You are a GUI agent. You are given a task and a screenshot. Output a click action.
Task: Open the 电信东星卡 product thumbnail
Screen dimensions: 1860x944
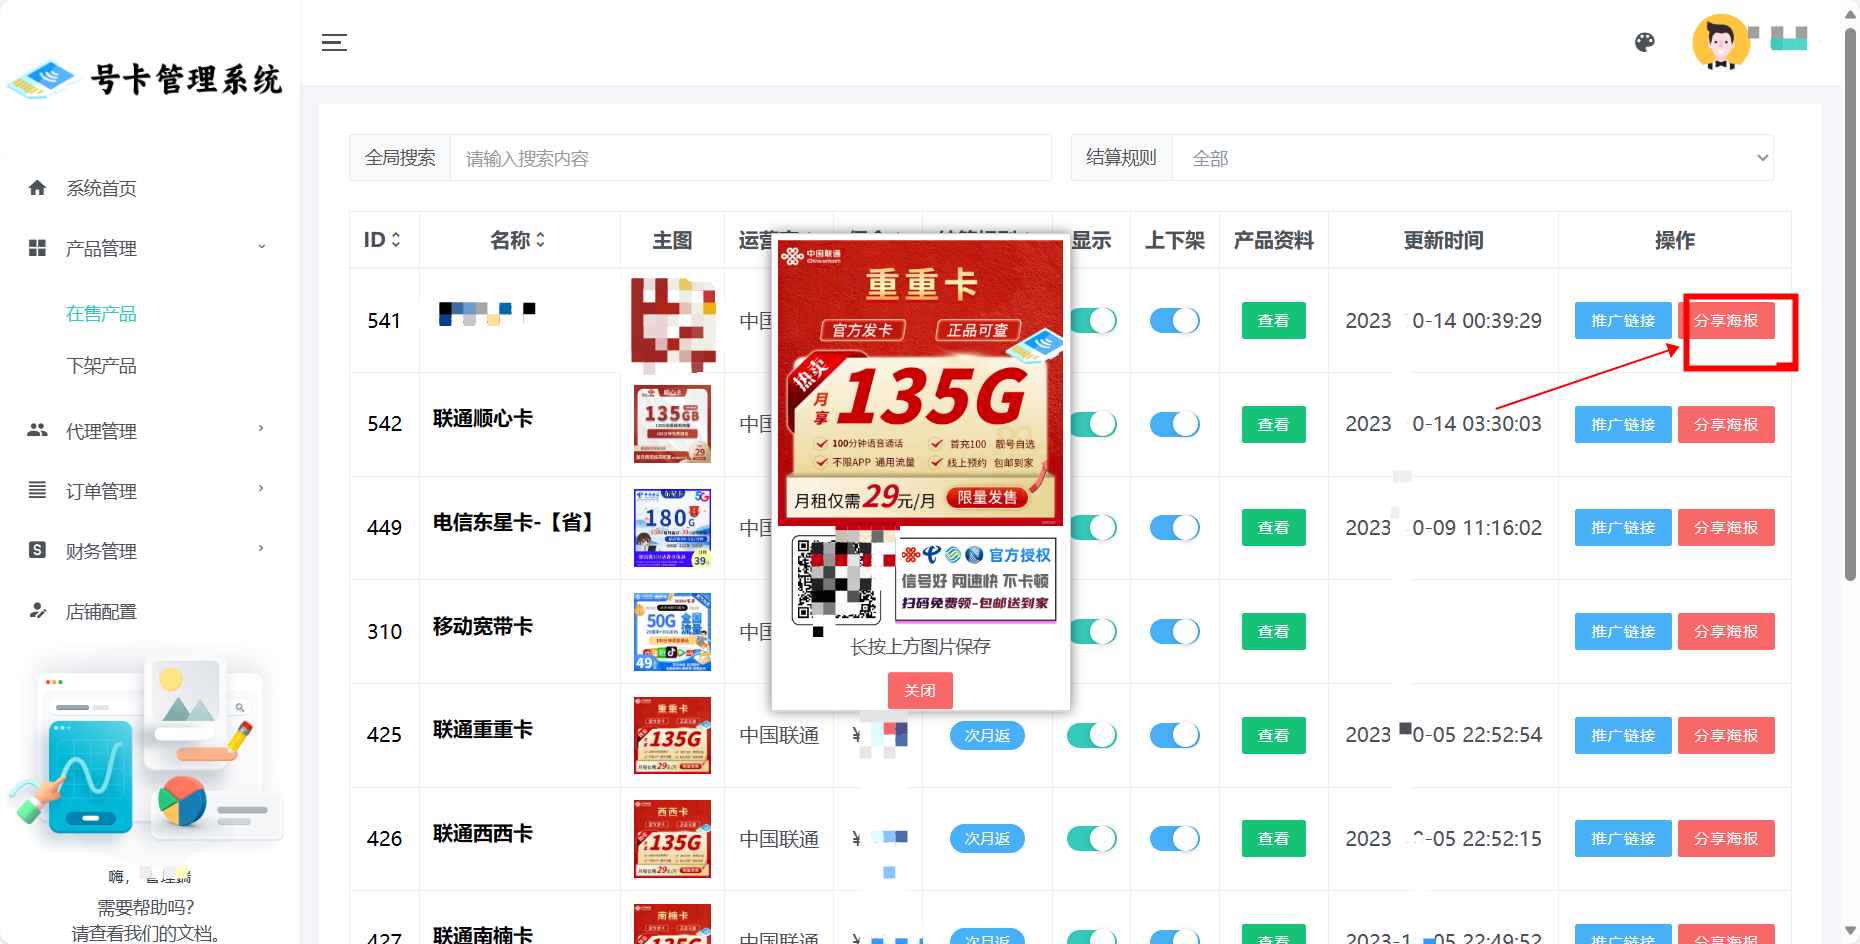click(x=672, y=527)
